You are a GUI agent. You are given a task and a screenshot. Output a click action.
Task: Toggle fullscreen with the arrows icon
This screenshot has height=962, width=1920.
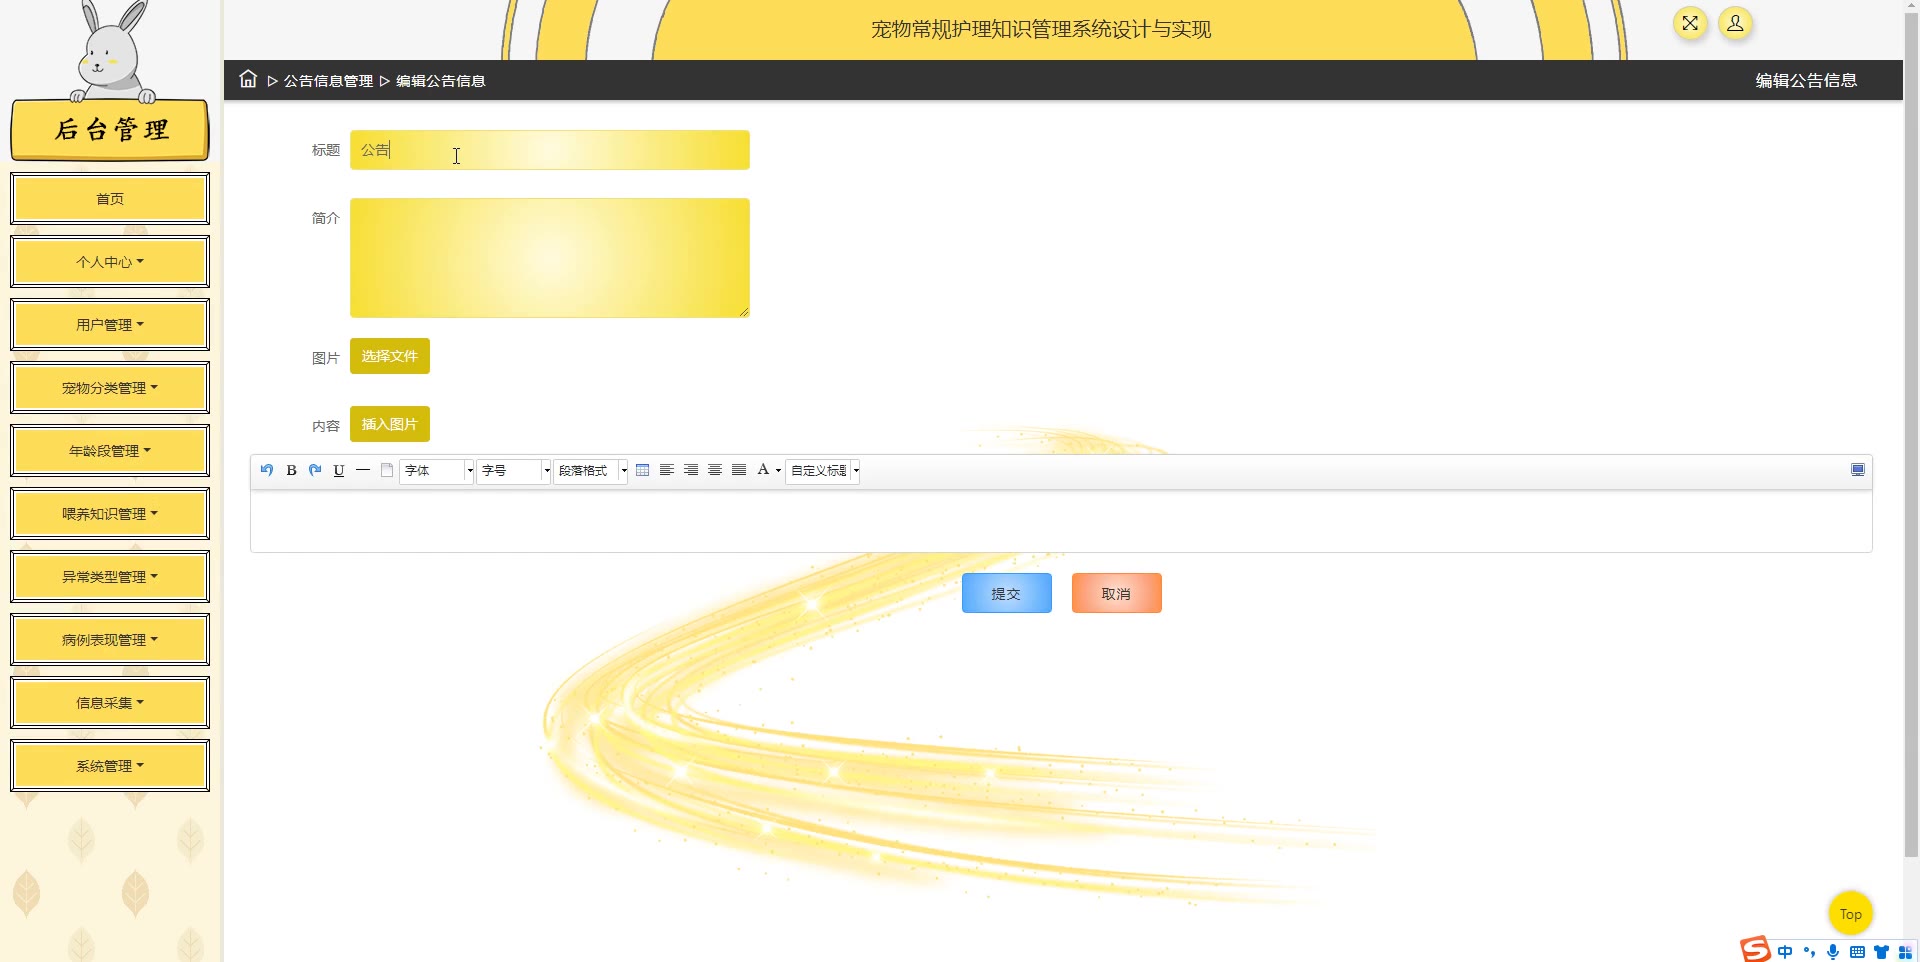click(1690, 23)
